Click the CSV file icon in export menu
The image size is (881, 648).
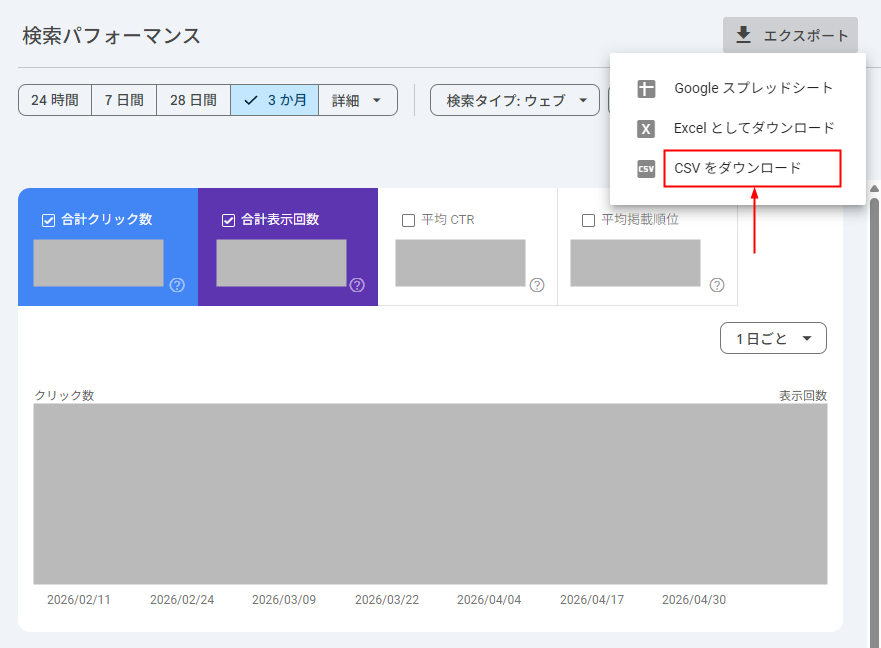pos(646,169)
